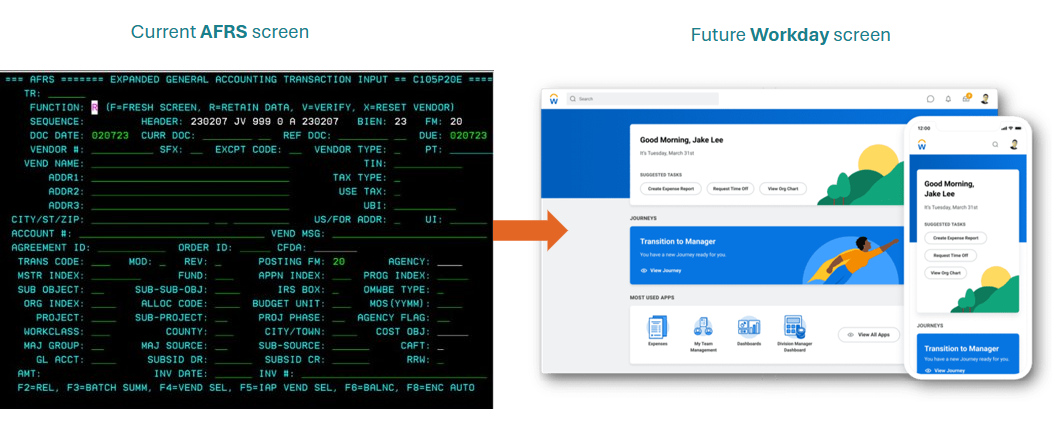
Task: Open profile avatar in desktop Workday header
Action: pyautogui.click(x=985, y=99)
